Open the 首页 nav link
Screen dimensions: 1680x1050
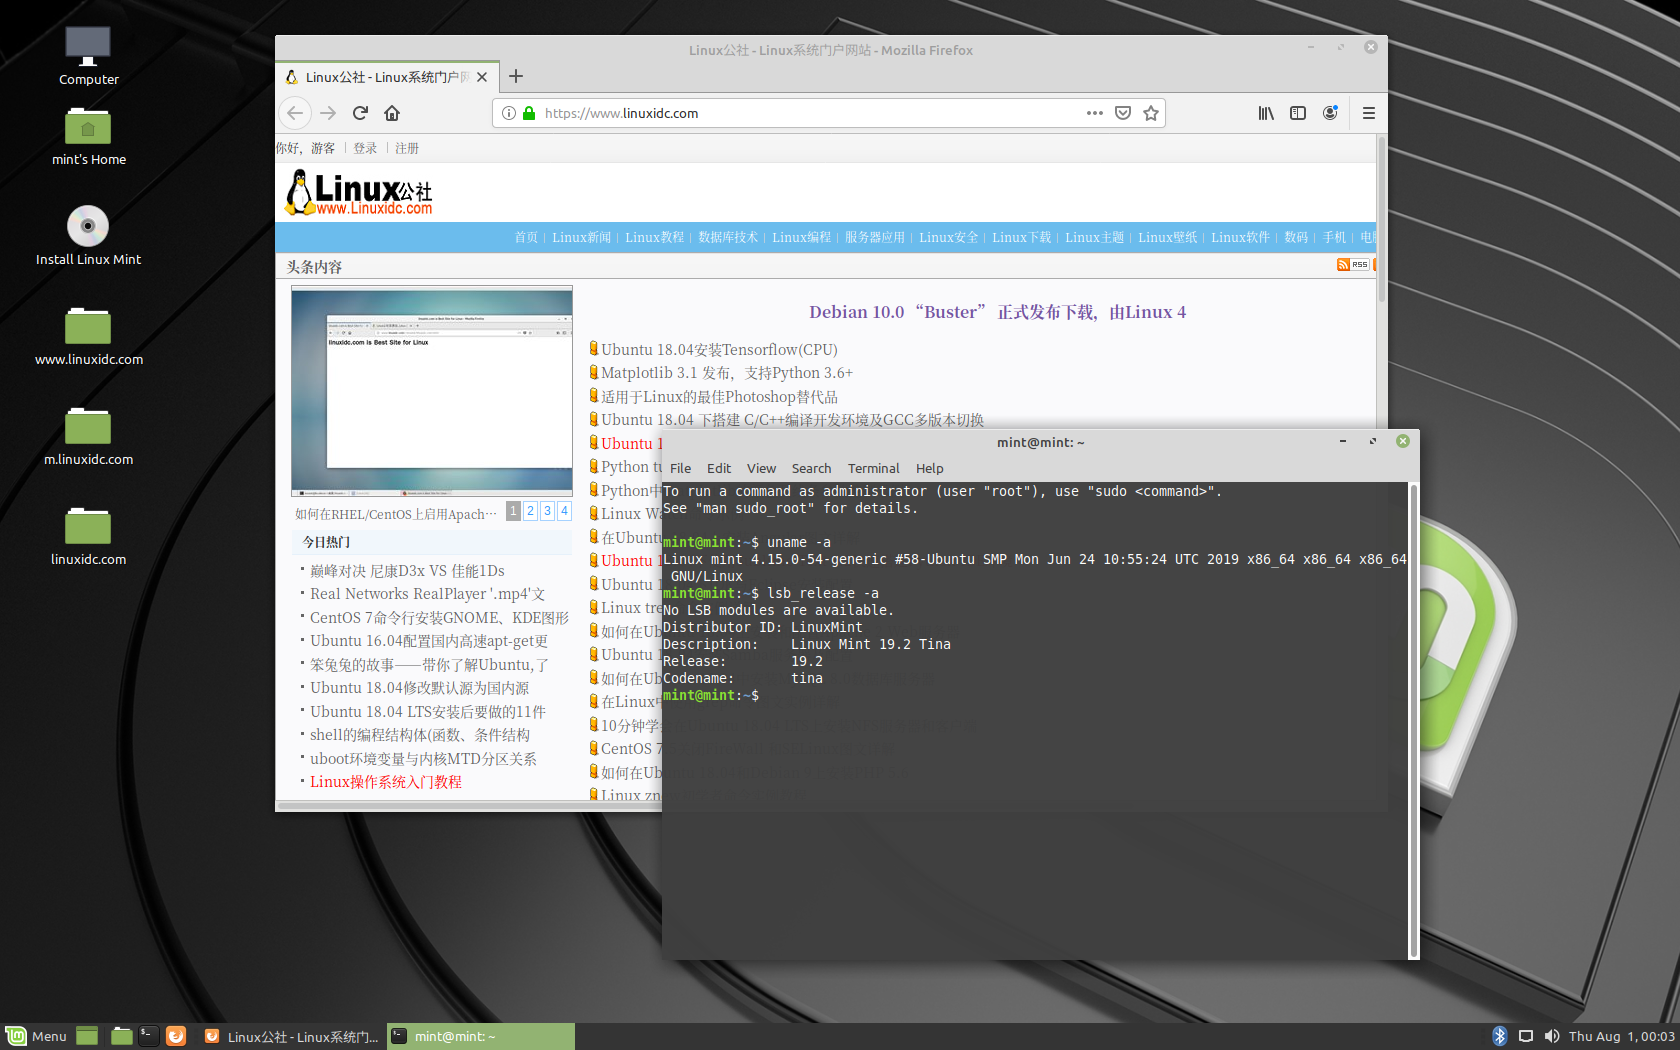click(x=526, y=237)
